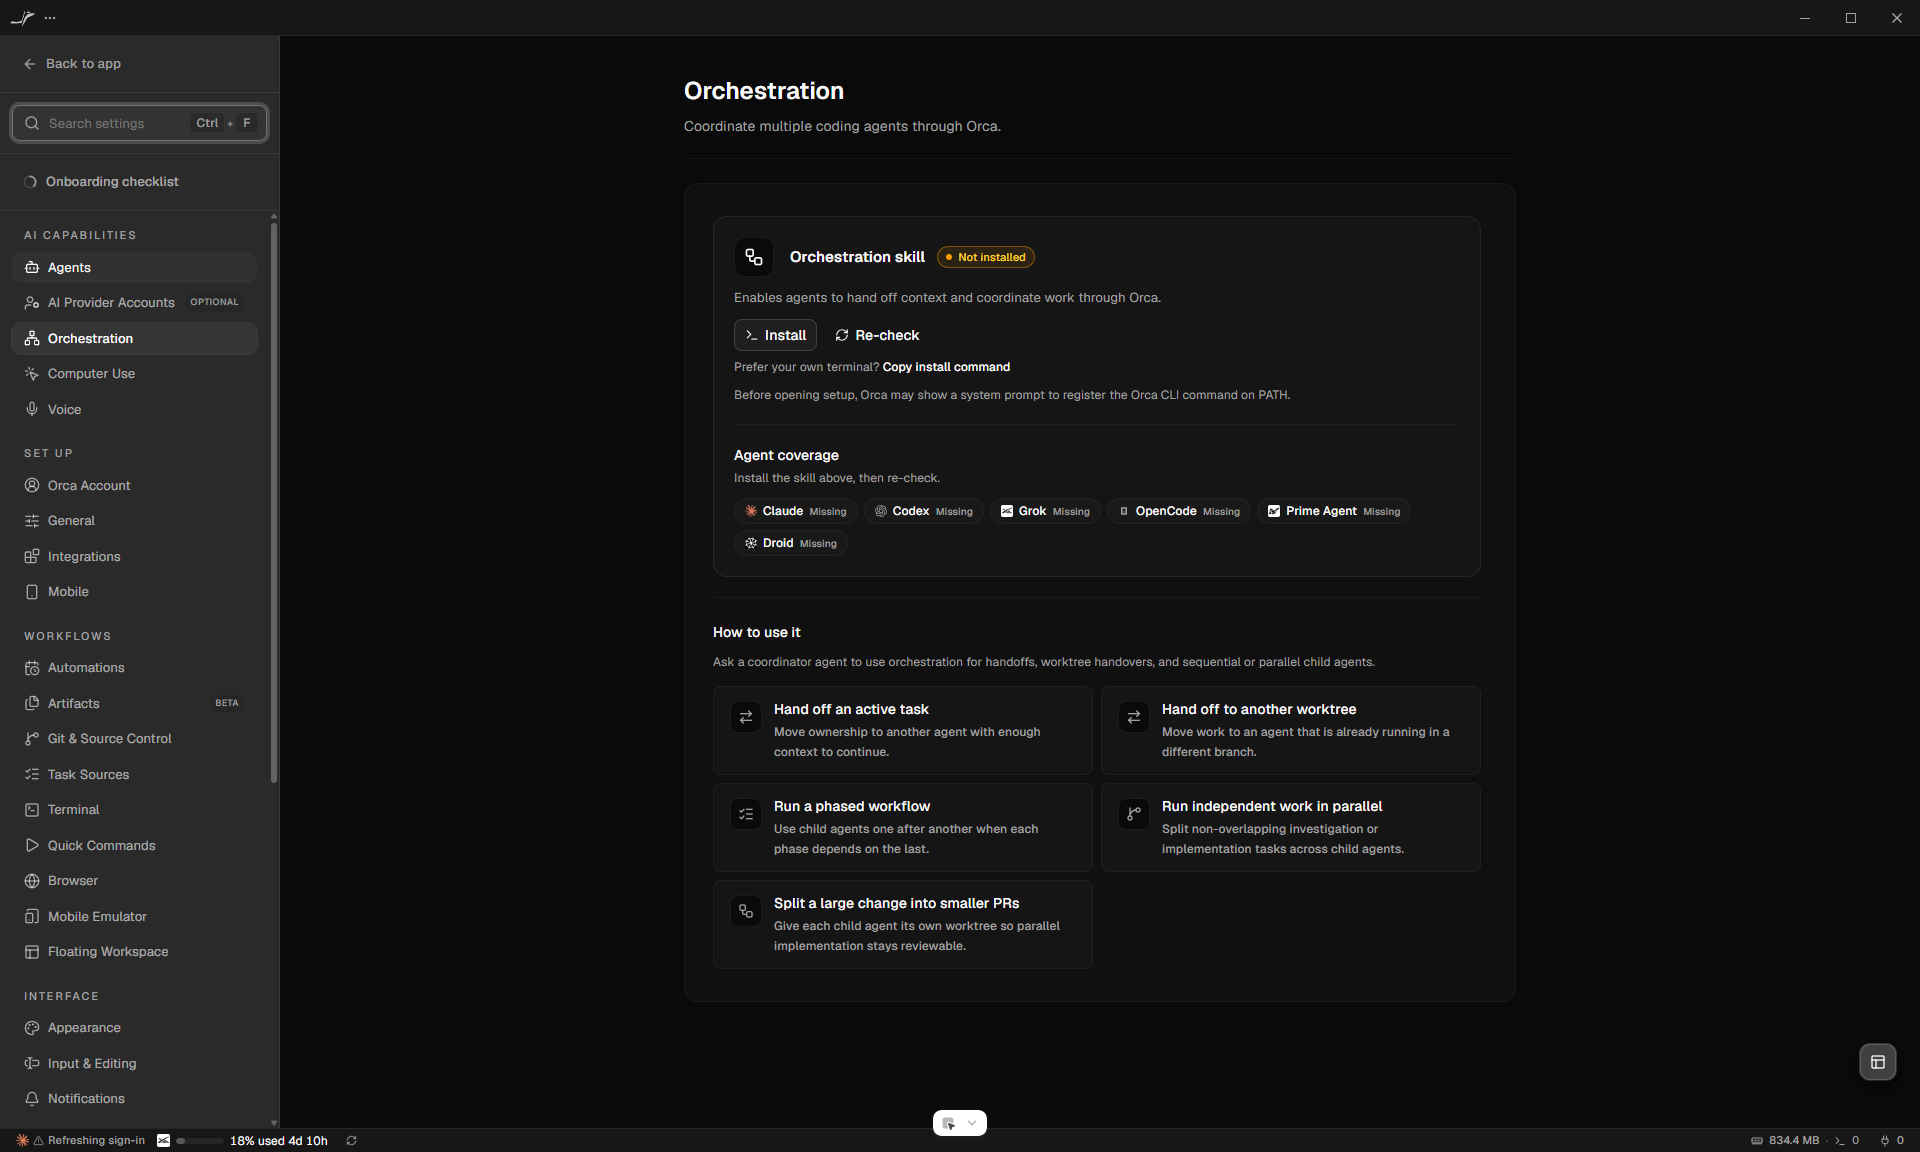1920x1152 pixels.
Task: Click the OpenCode Missing agent chip
Action: point(1178,511)
